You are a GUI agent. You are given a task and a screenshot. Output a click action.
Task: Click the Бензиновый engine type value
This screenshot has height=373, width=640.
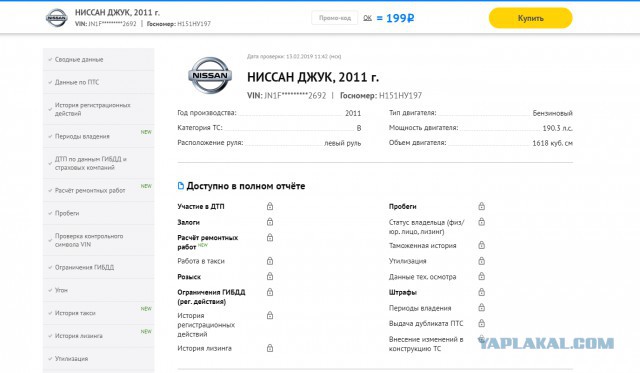pyautogui.click(x=552, y=113)
